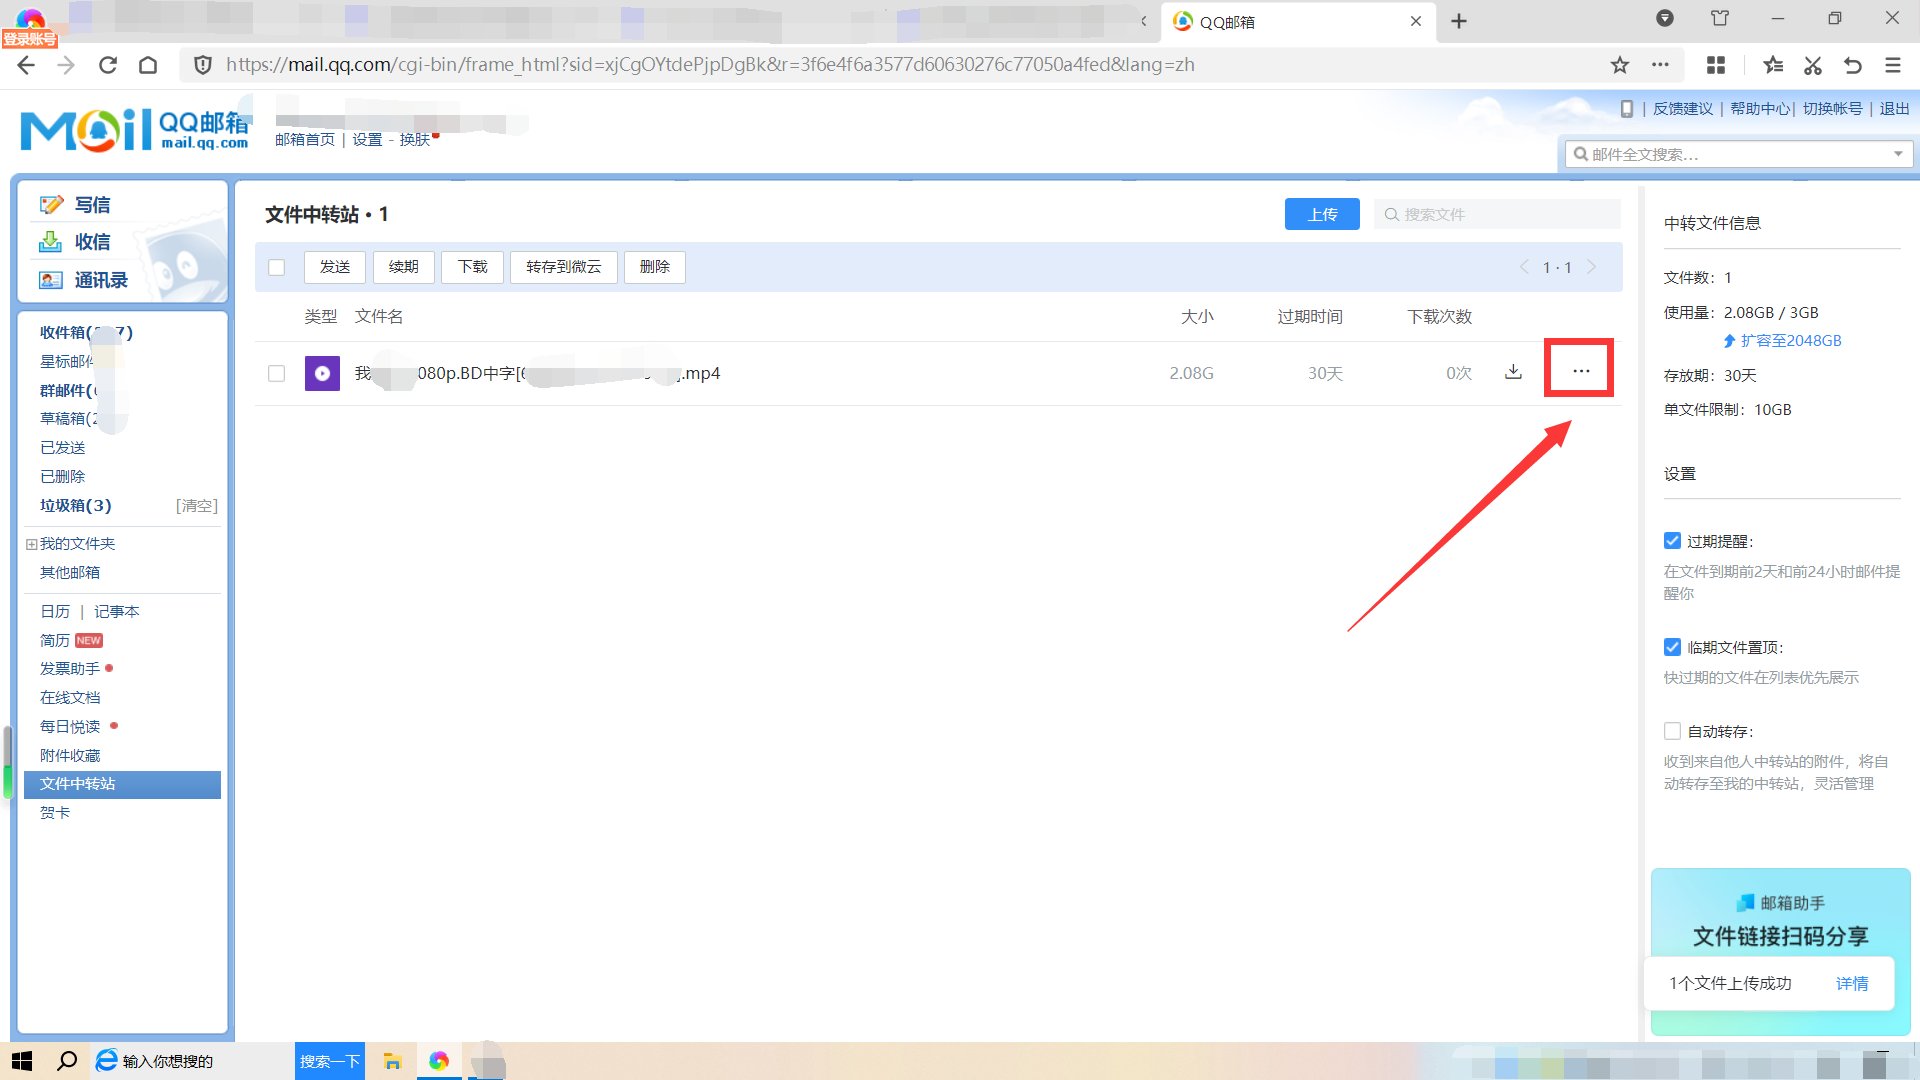The image size is (1920, 1080).
Task: Disable the 过期提醒 checkbox
Action: (1672, 541)
